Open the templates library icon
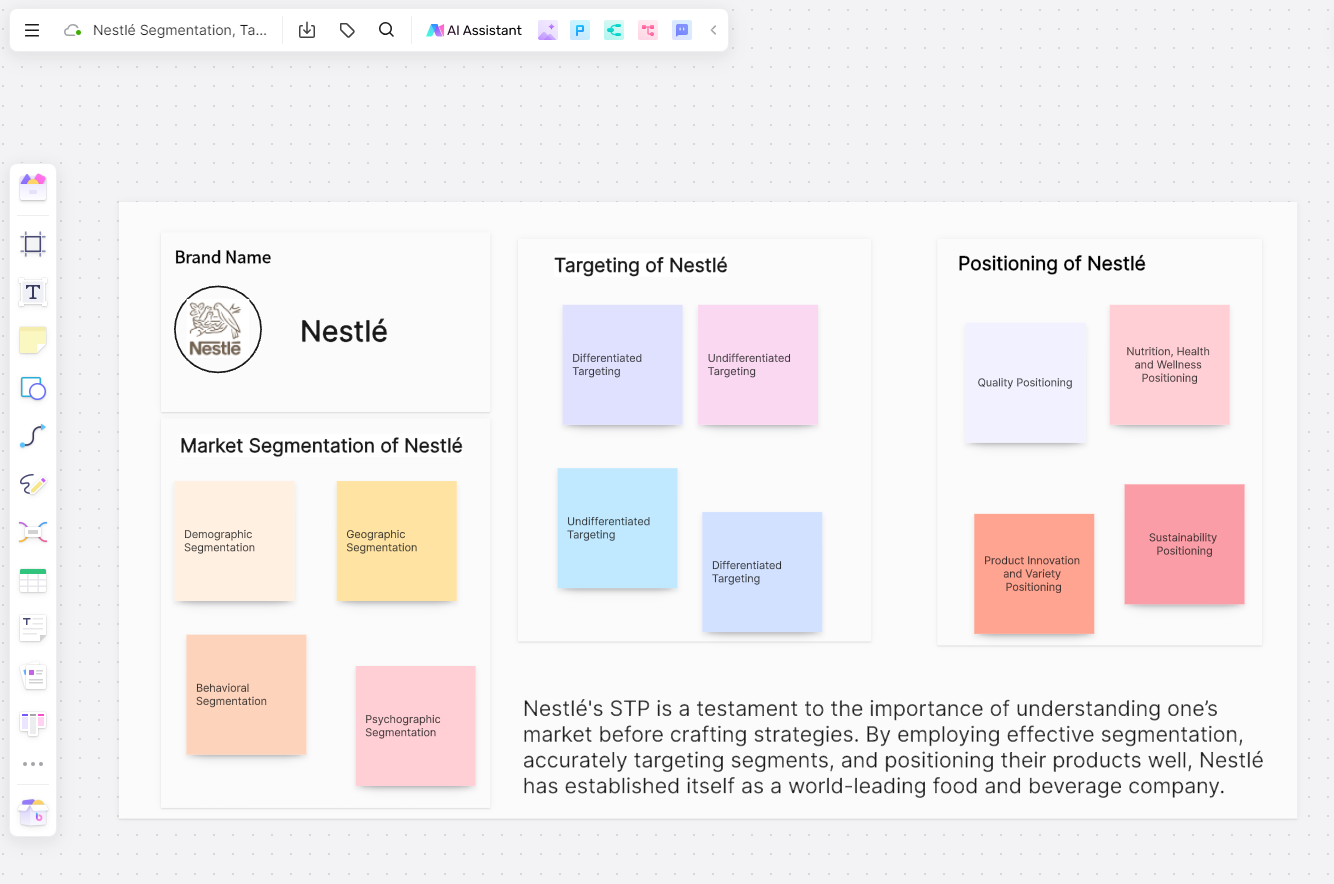Image resolution: width=1334 pixels, height=884 pixels. click(33, 186)
